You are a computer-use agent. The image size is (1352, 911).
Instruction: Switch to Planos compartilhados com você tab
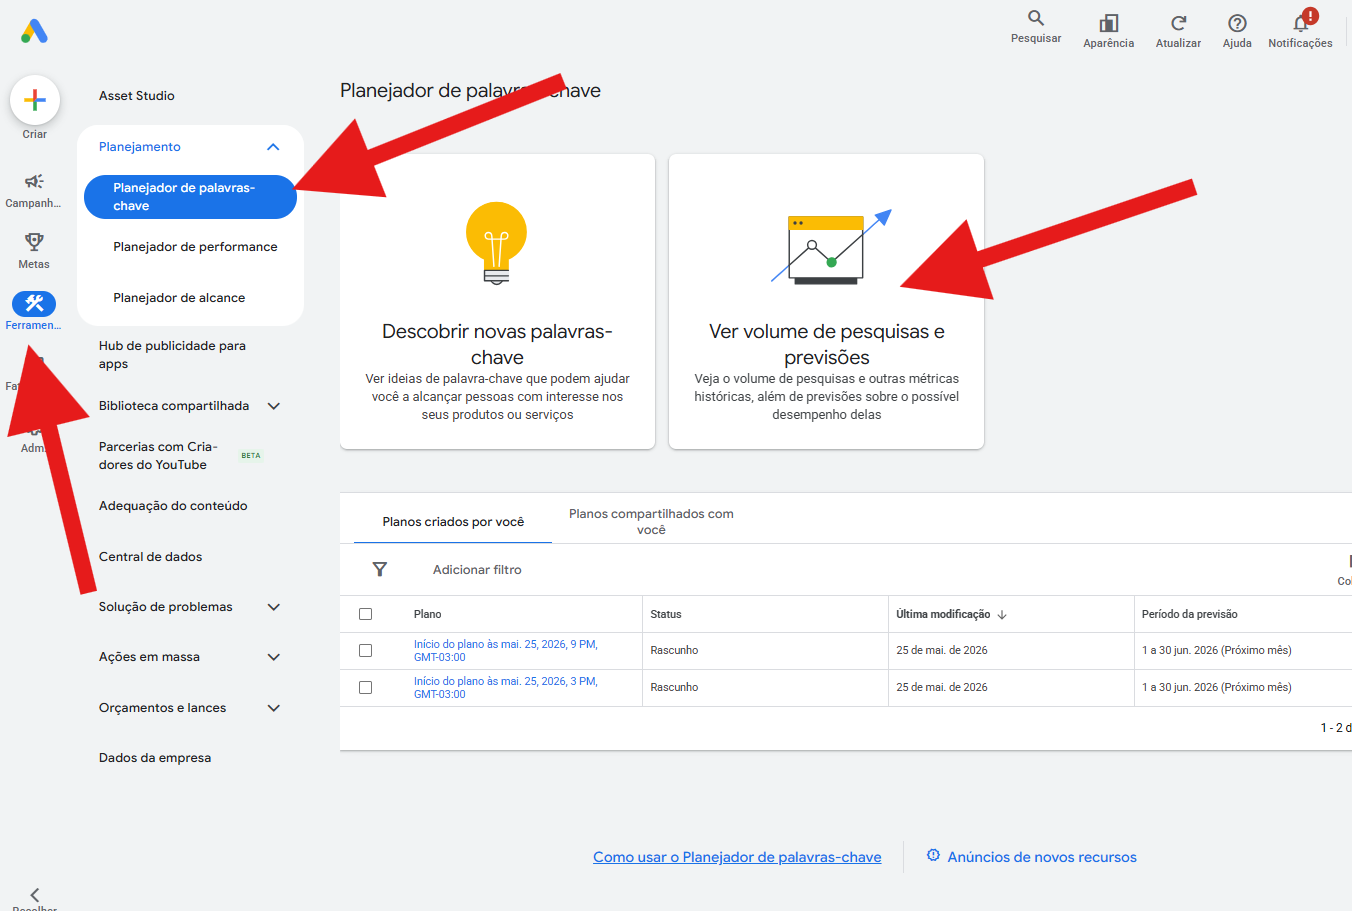pyautogui.click(x=651, y=521)
